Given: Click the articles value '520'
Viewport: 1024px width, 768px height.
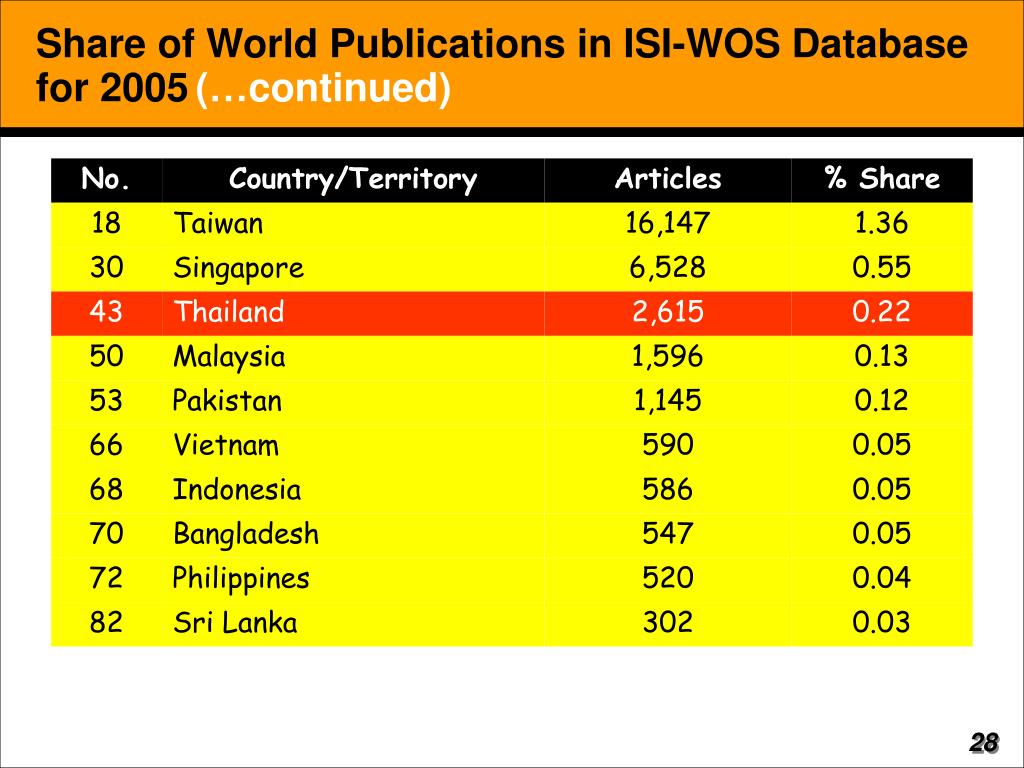Looking at the screenshot, I should tap(667, 578).
